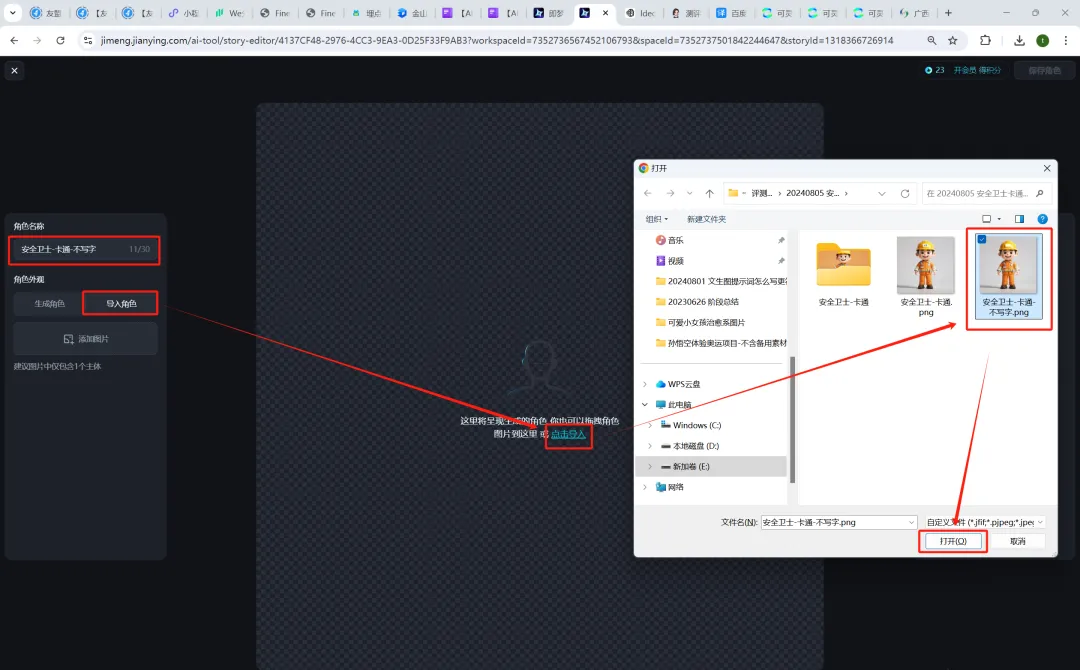Open the file dialog help icon
This screenshot has width=1080, height=670.
coord(1042,219)
